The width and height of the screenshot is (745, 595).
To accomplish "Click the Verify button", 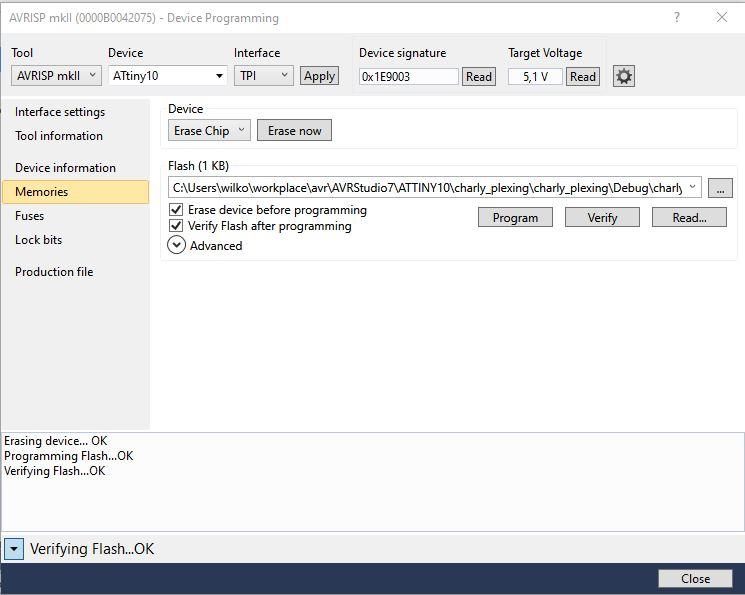I will [x=602, y=217].
